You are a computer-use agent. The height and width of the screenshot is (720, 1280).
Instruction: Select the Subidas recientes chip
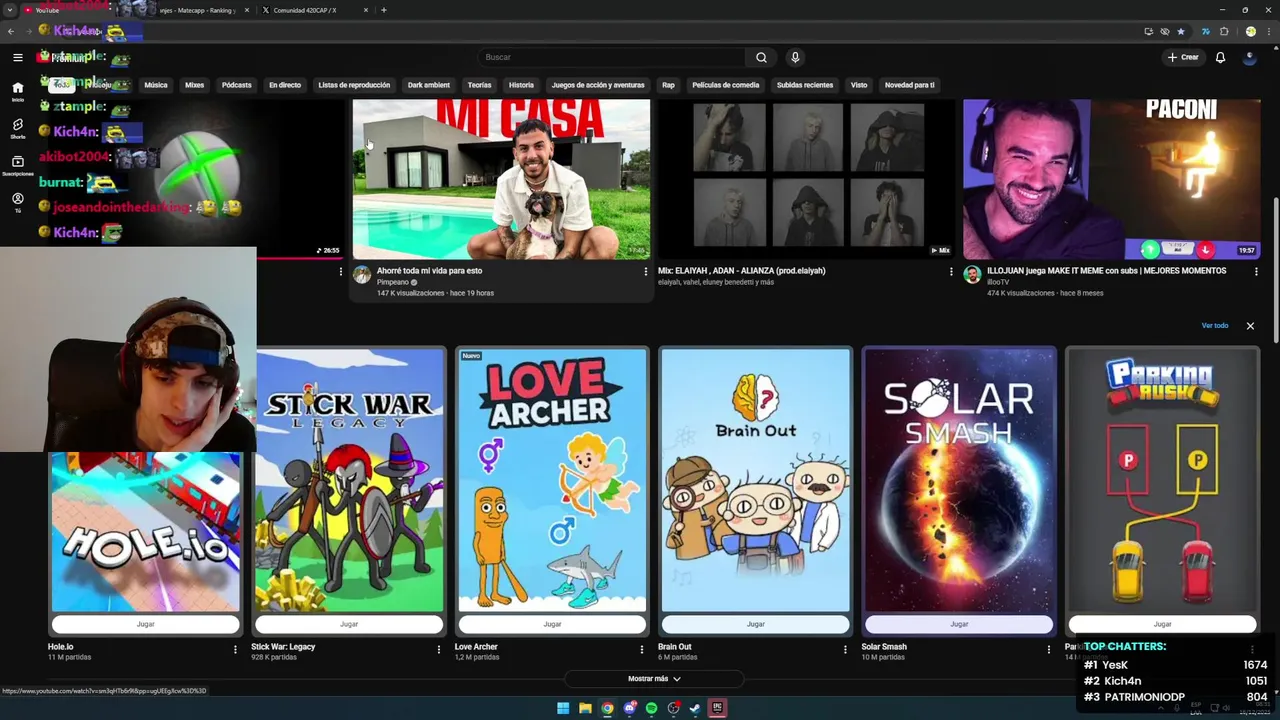tap(804, 85)
